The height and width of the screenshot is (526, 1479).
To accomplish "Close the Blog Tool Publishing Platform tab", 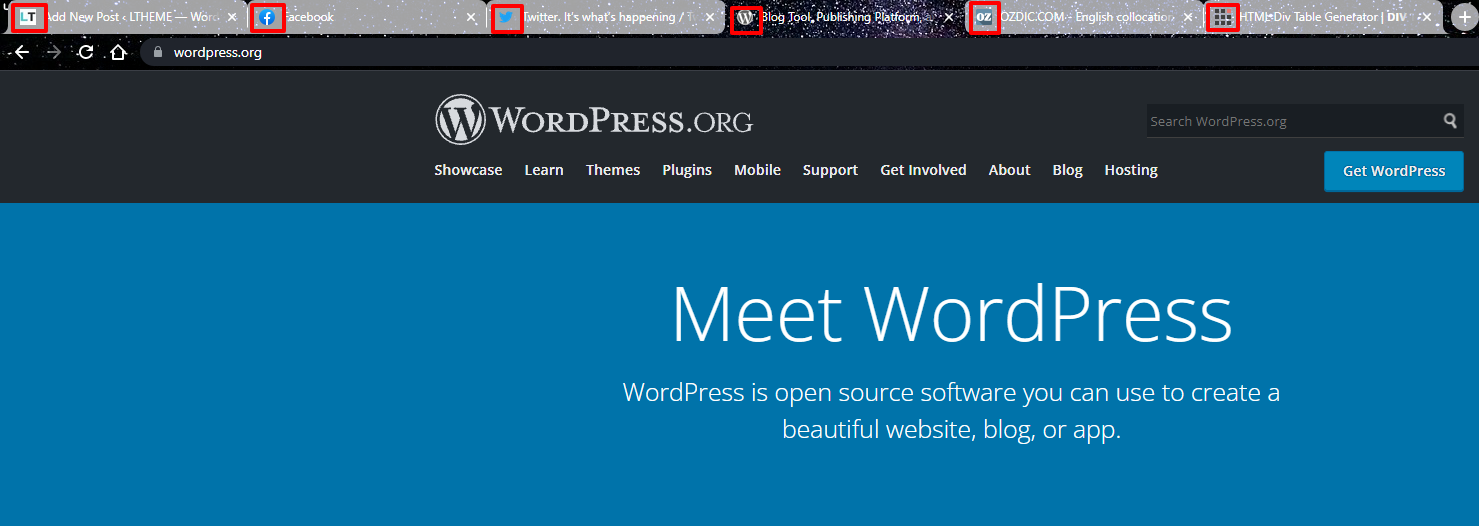I will (x=948, y=17).
